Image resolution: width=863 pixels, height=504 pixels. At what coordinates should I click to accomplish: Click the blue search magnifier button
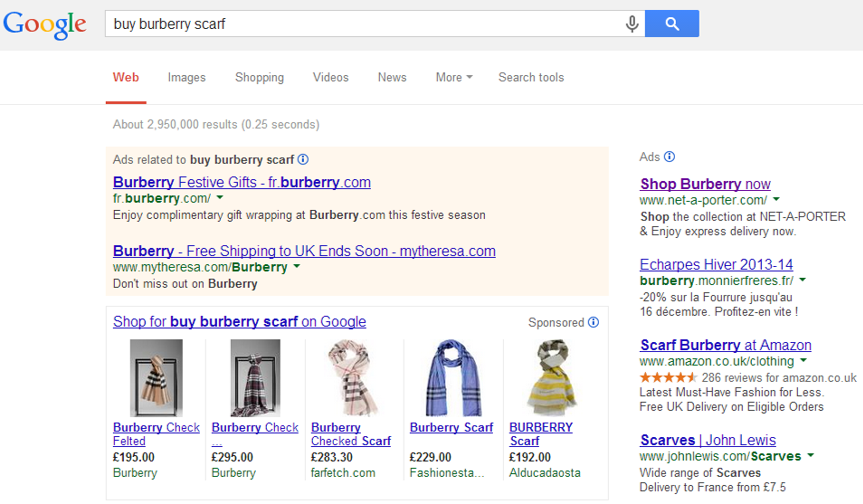671,24
